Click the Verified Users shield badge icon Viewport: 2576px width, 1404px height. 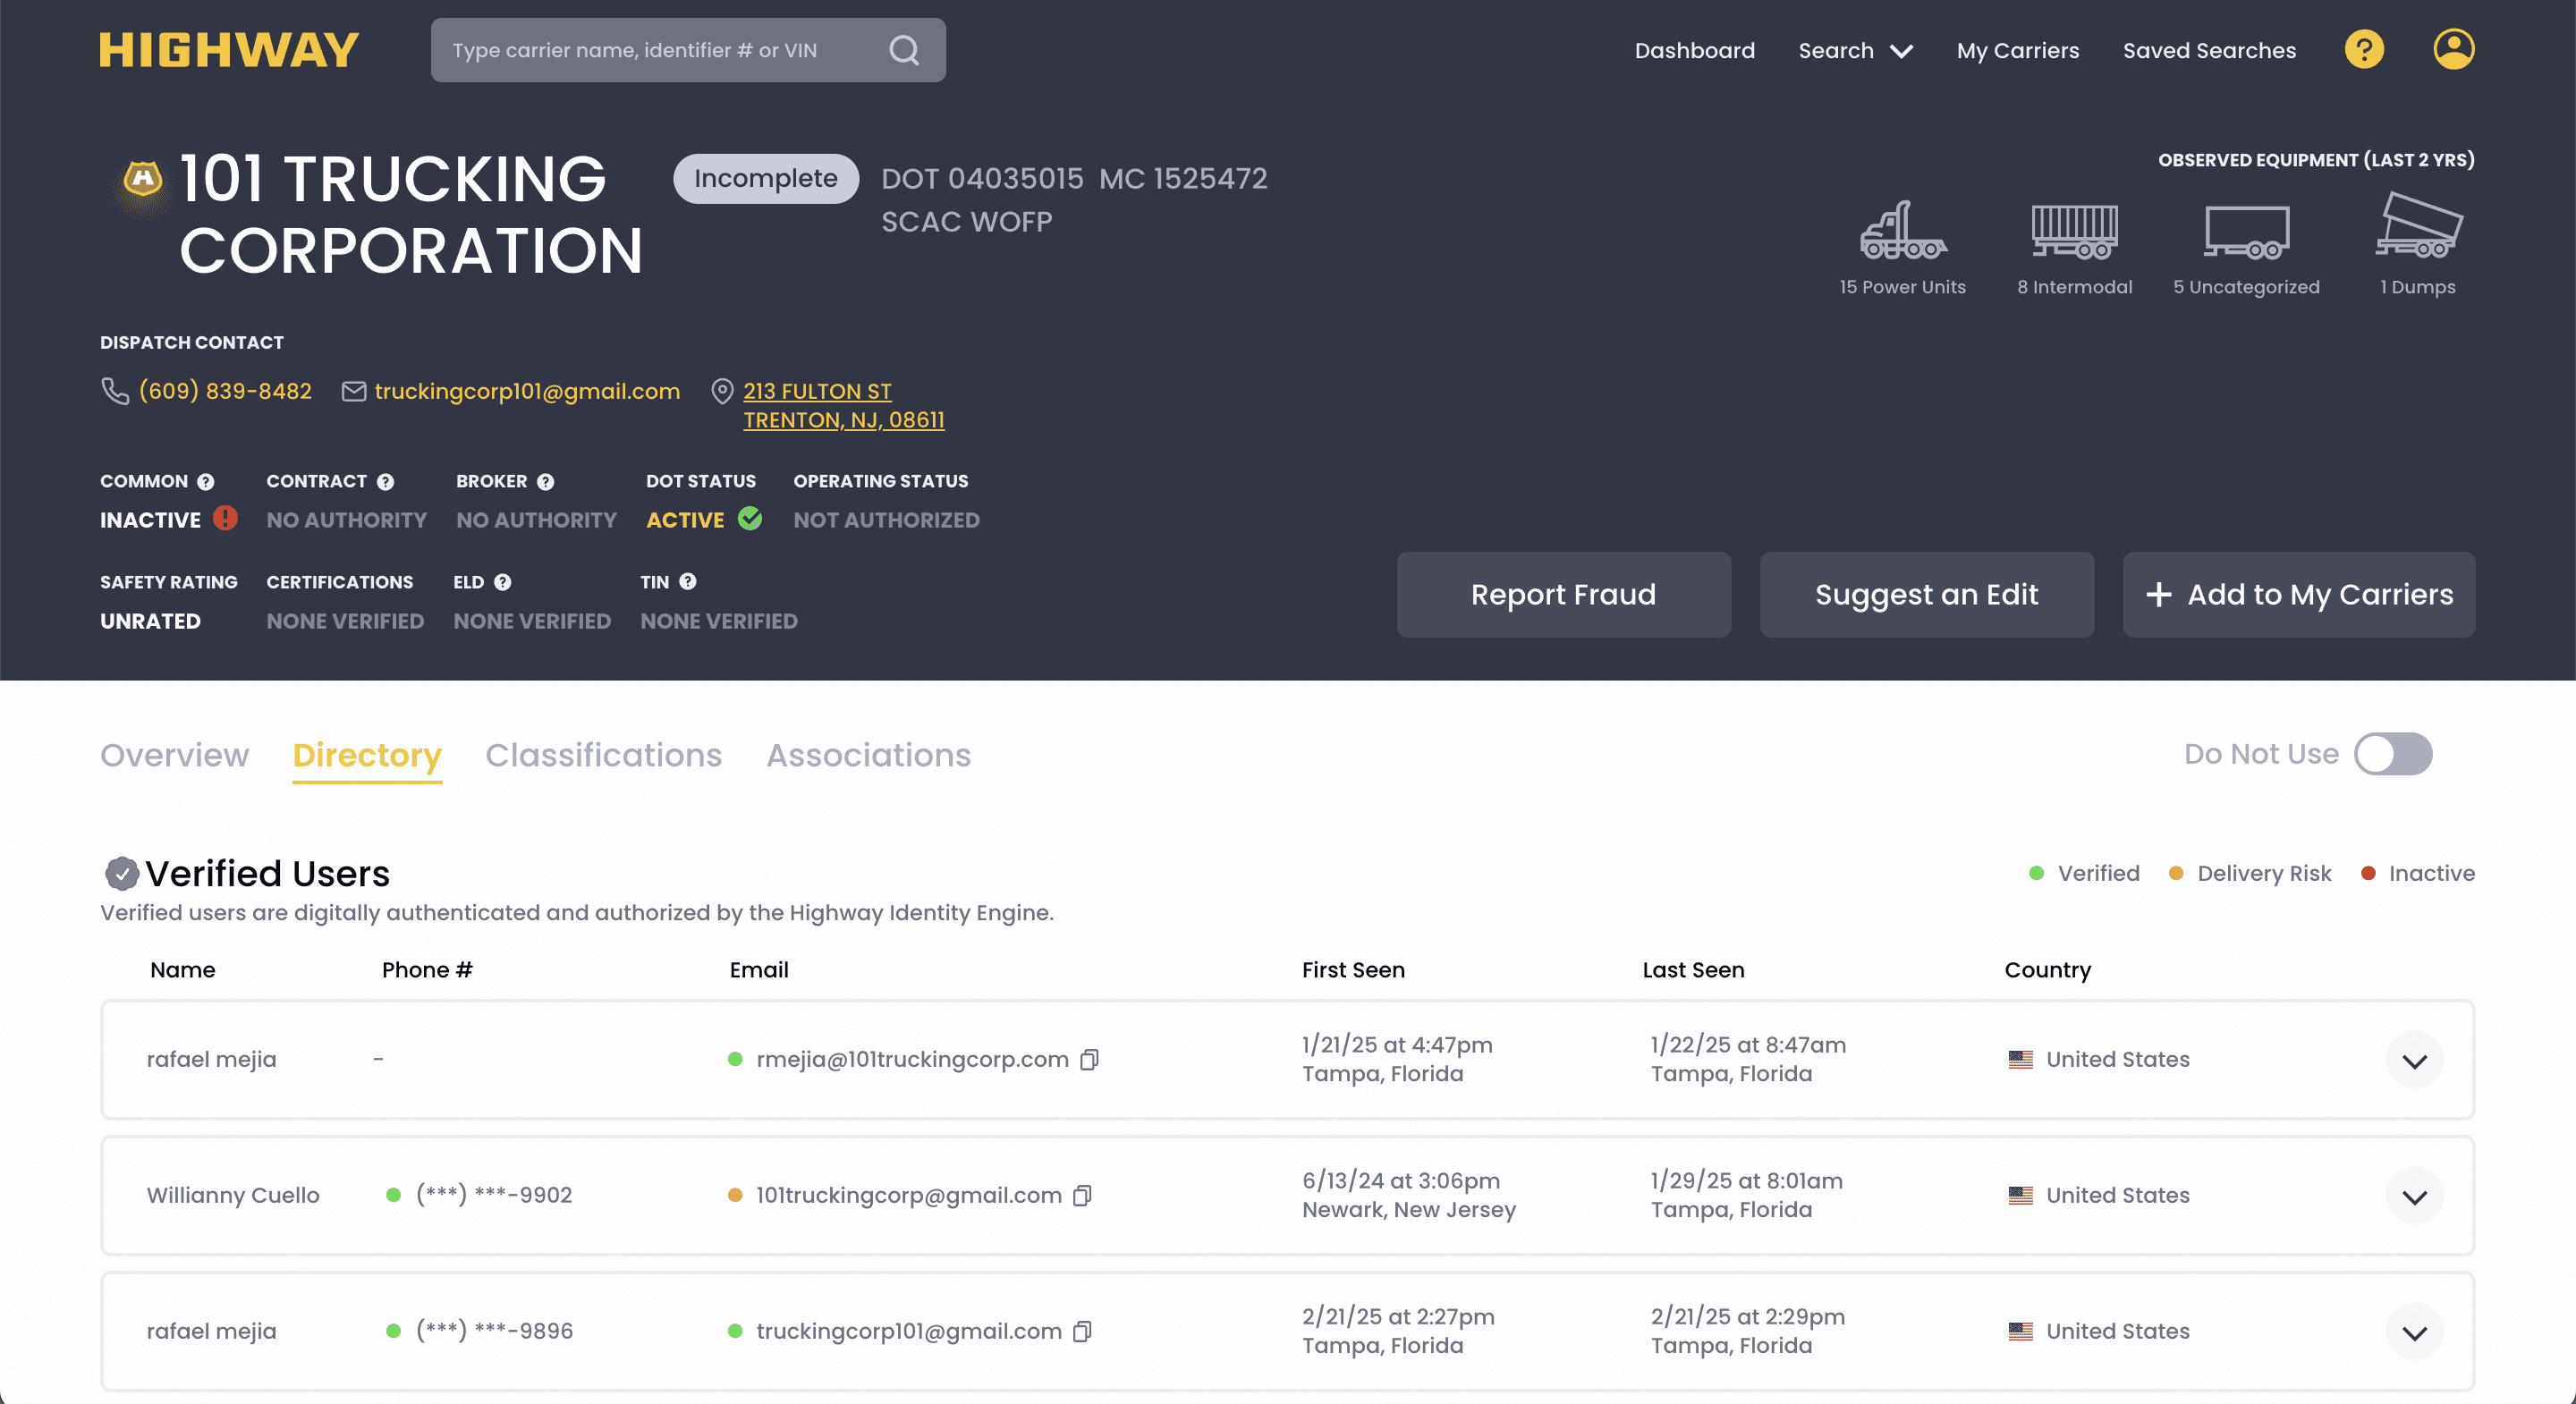click(122, 874)
